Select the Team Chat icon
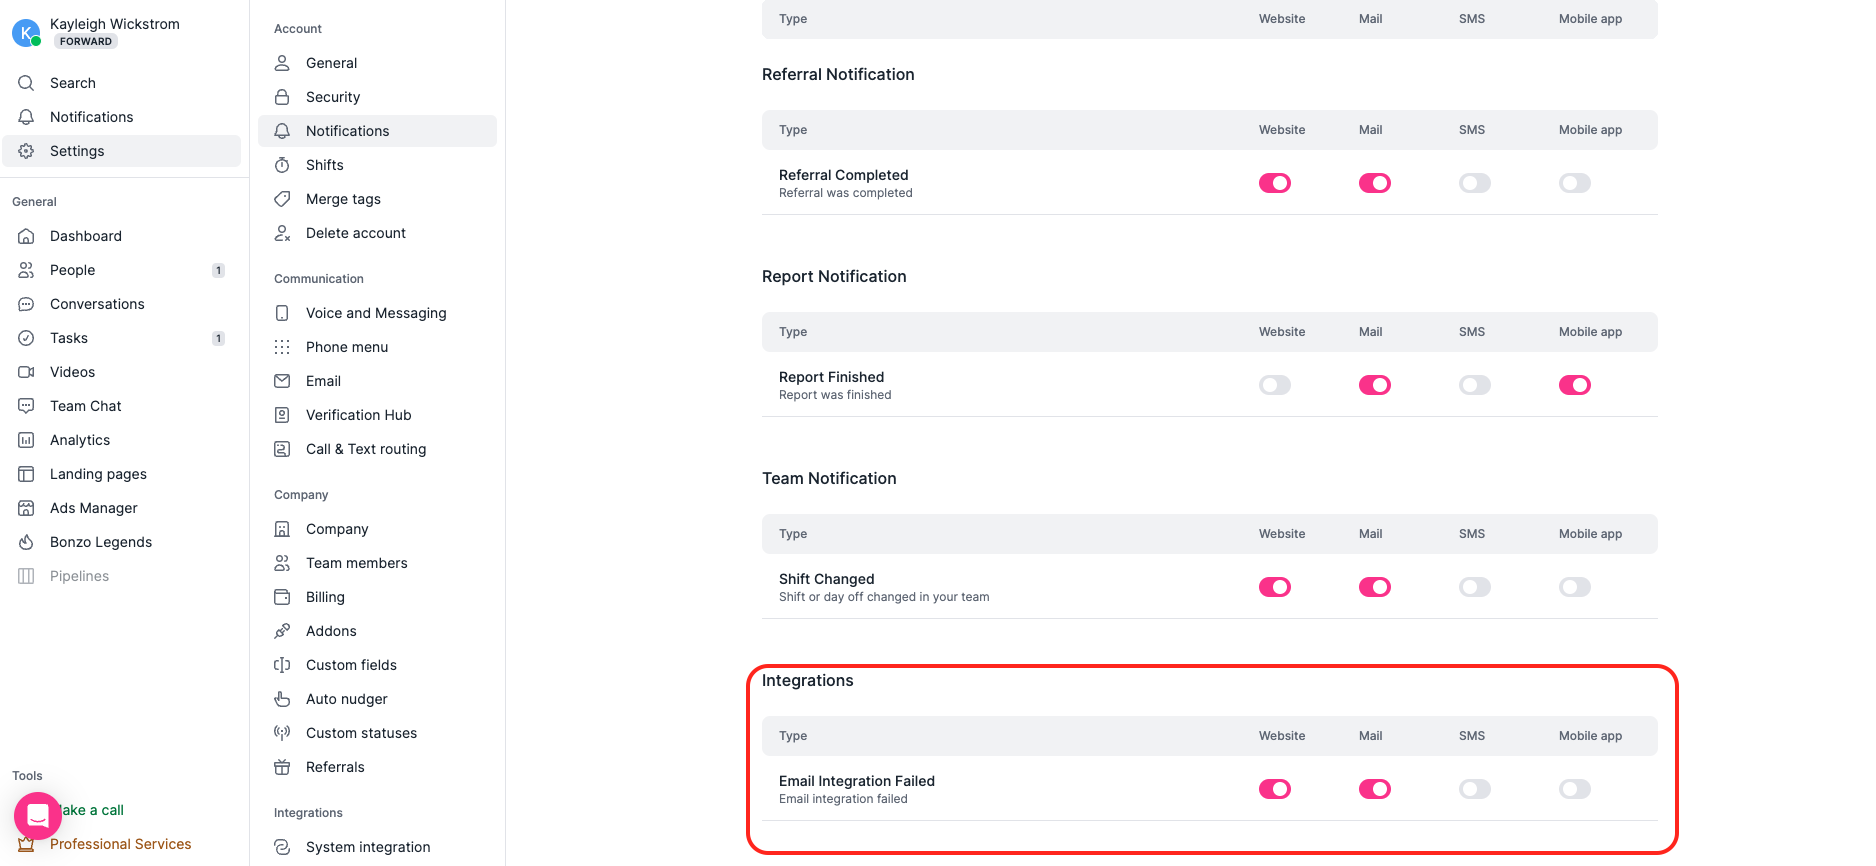 [26, 406]
